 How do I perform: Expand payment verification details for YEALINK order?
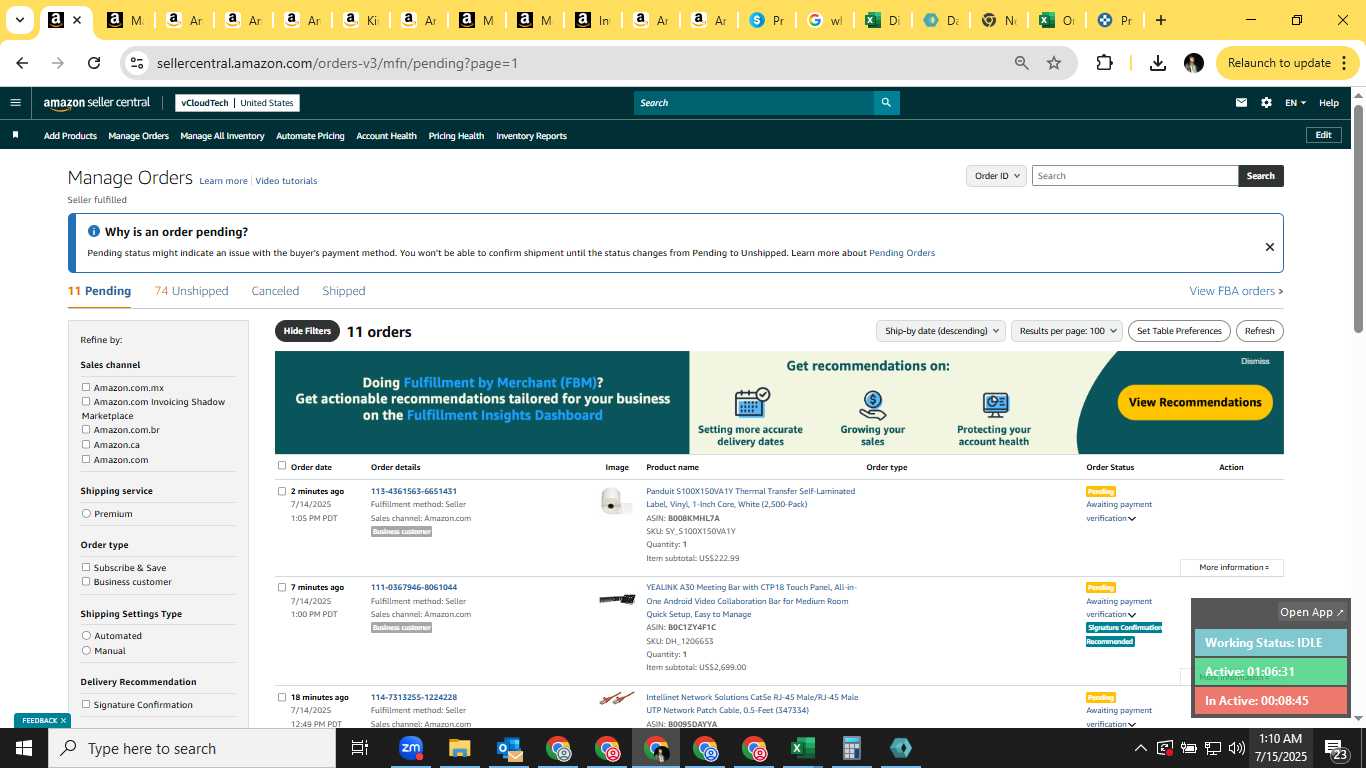(1132, 615)
